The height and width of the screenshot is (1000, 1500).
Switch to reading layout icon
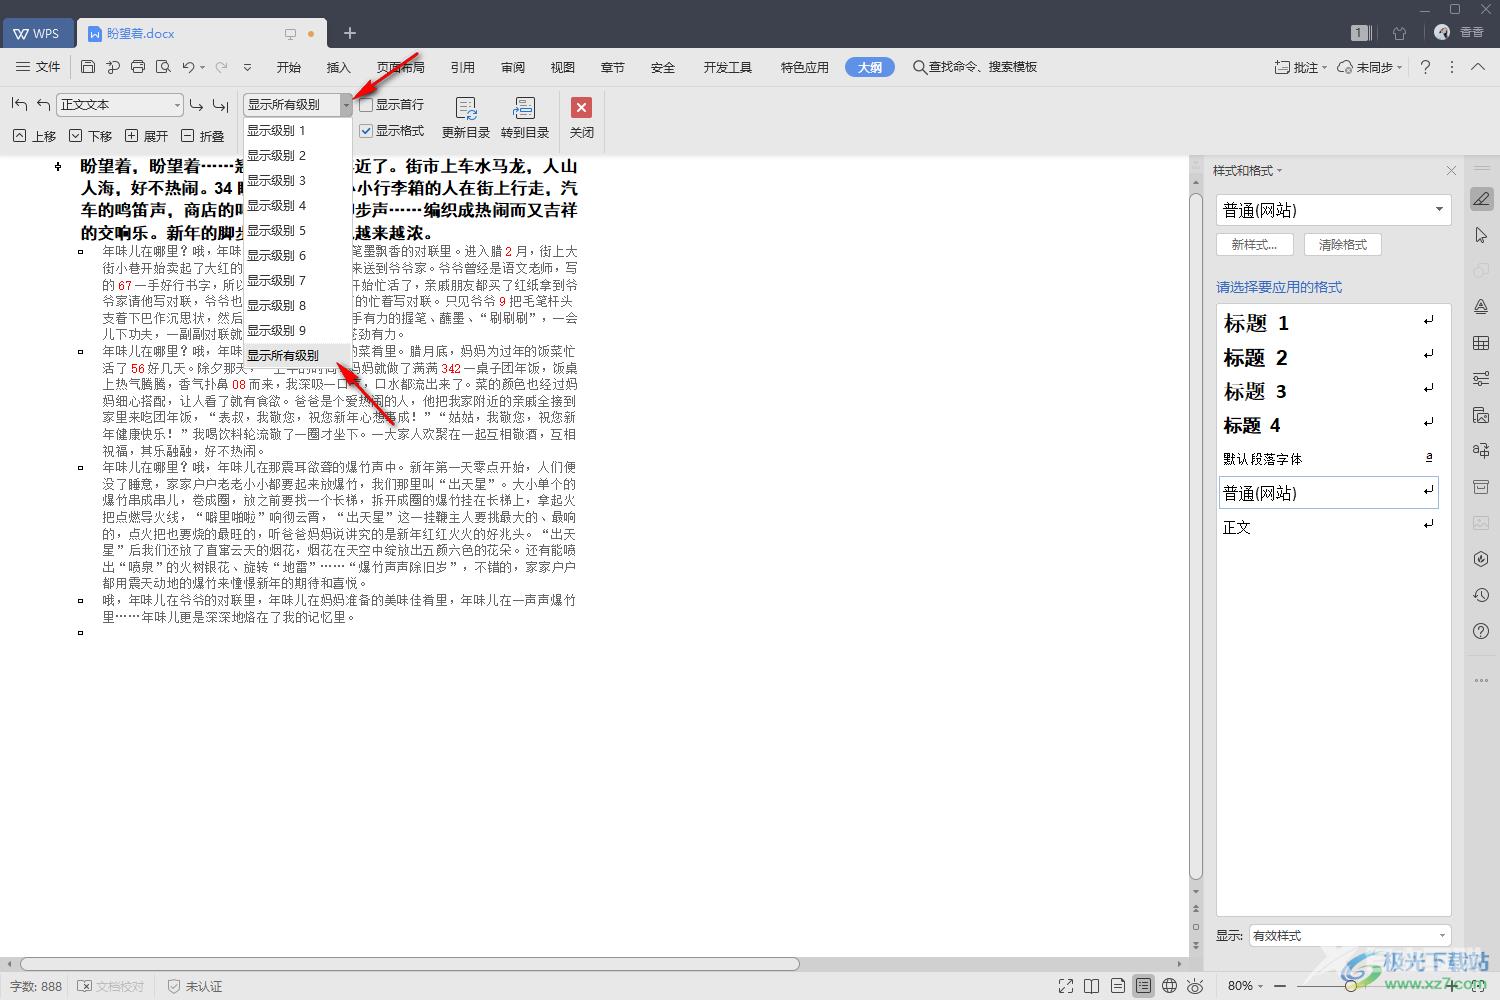coord(1091,986)
